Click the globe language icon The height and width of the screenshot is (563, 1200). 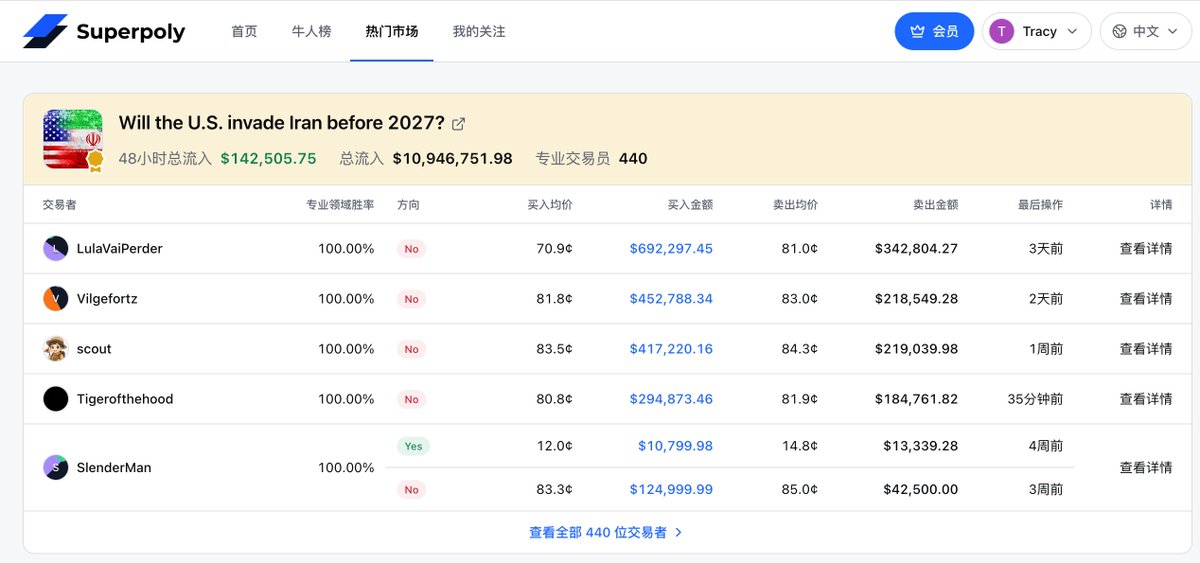pyautogui.click(x=1120, y=31)
